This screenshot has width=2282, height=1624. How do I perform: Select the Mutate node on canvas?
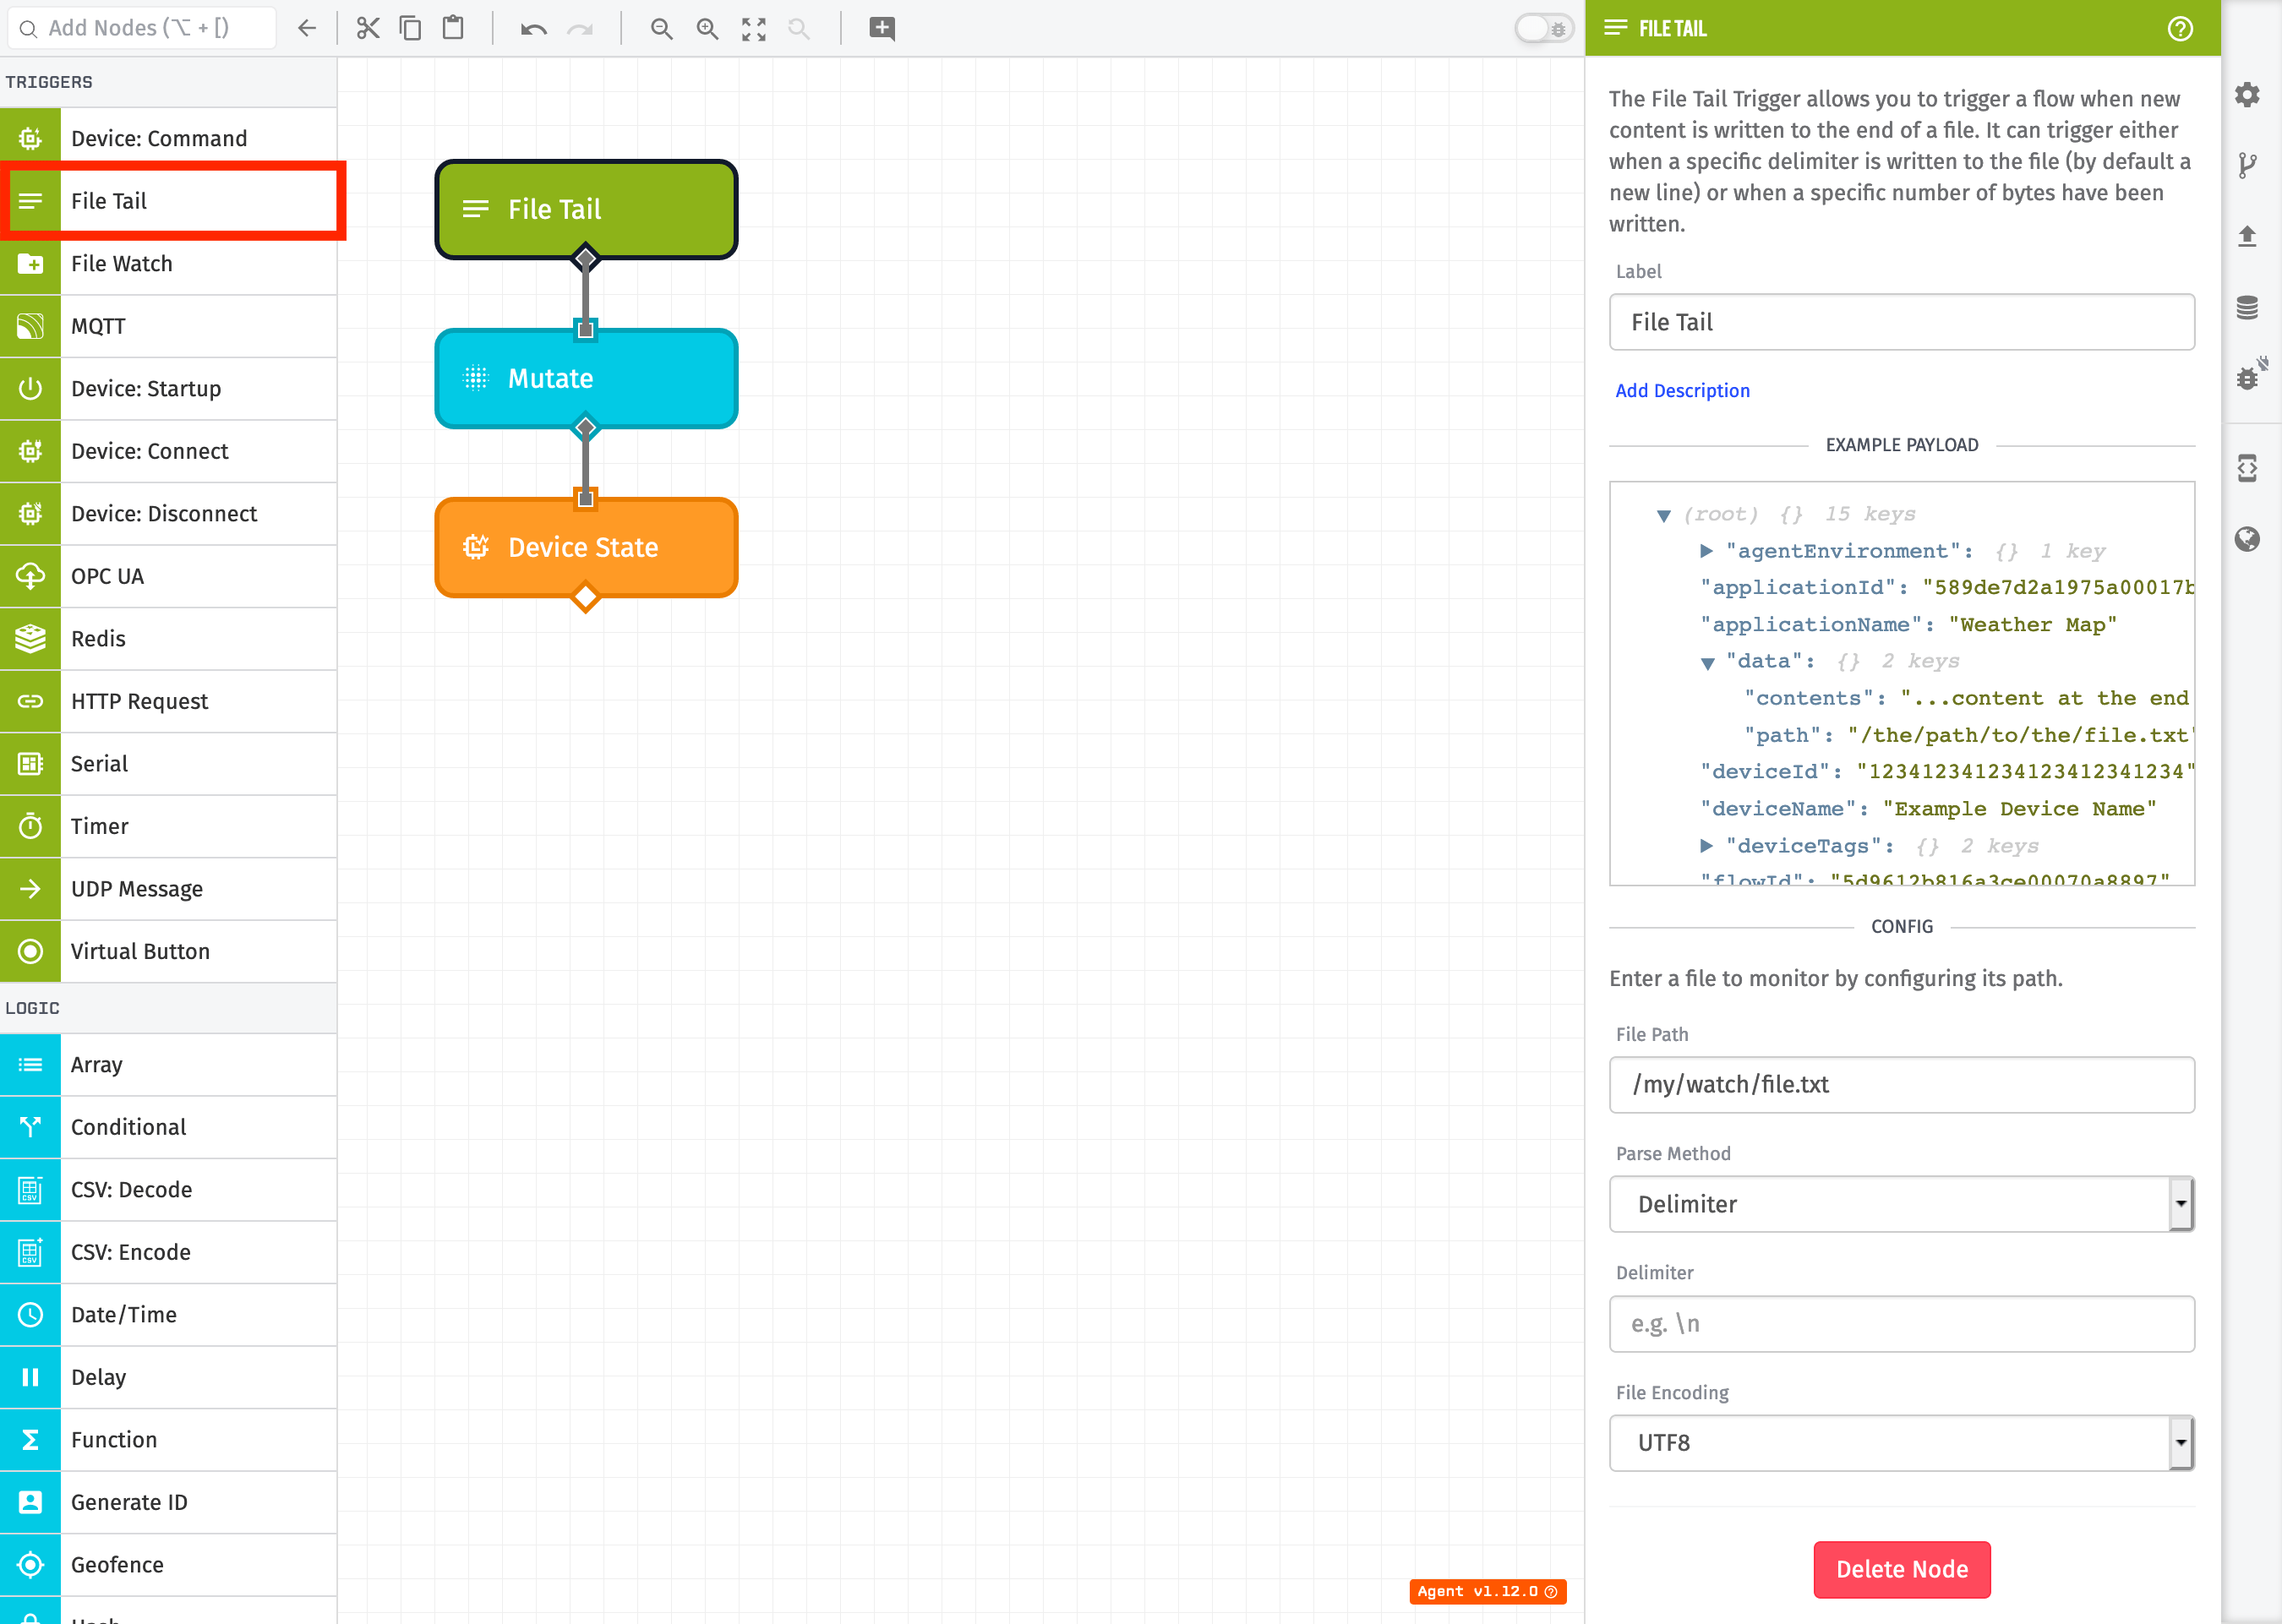[586, 378]
